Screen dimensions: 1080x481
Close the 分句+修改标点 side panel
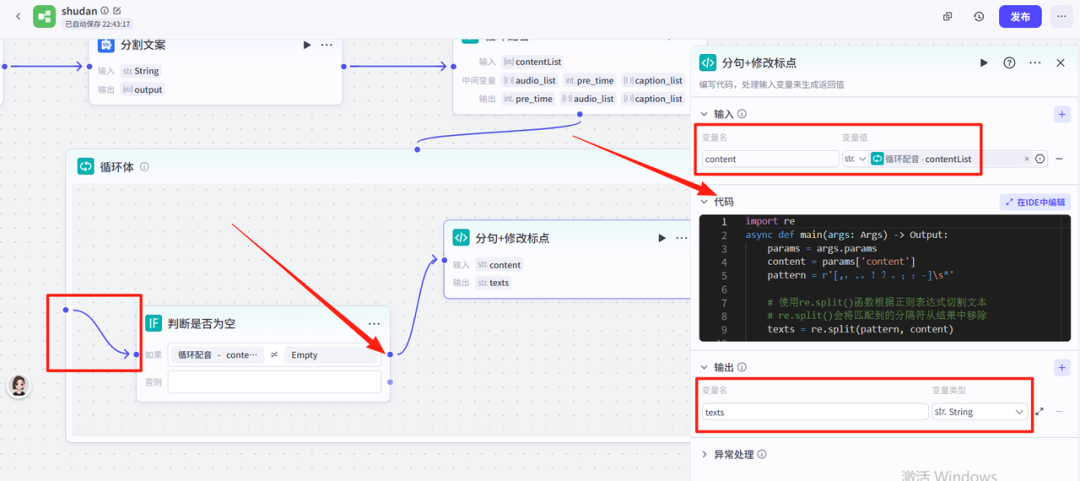tap(1061, 63)
